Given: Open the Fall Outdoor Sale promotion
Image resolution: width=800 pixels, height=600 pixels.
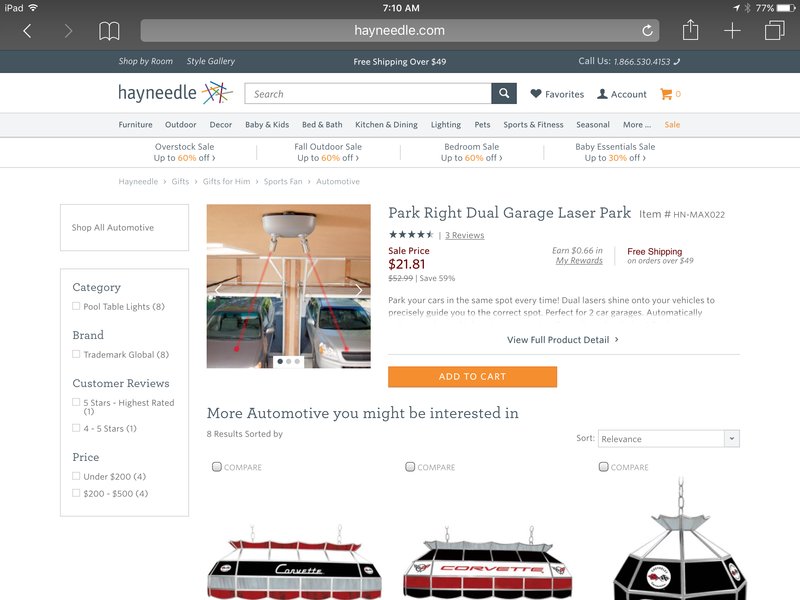Looking at the screenshot, I should pyautogui.click(x=328, y=152).
